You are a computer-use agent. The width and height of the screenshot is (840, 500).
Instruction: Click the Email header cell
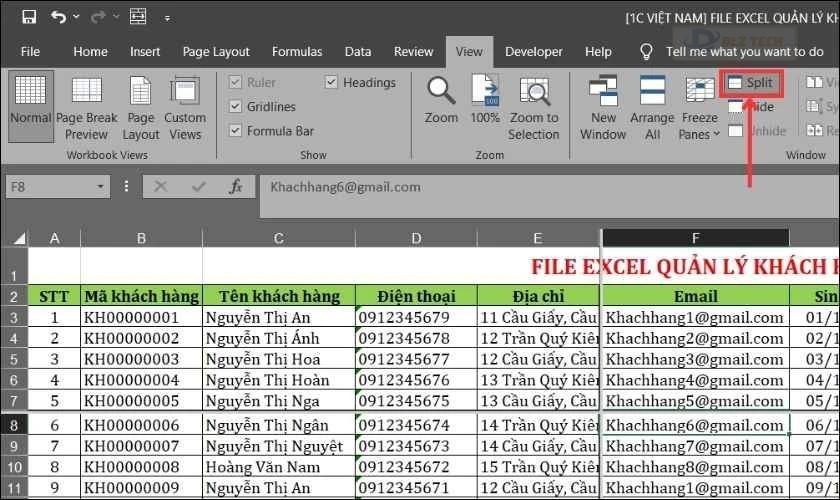(x=695, y=296)
